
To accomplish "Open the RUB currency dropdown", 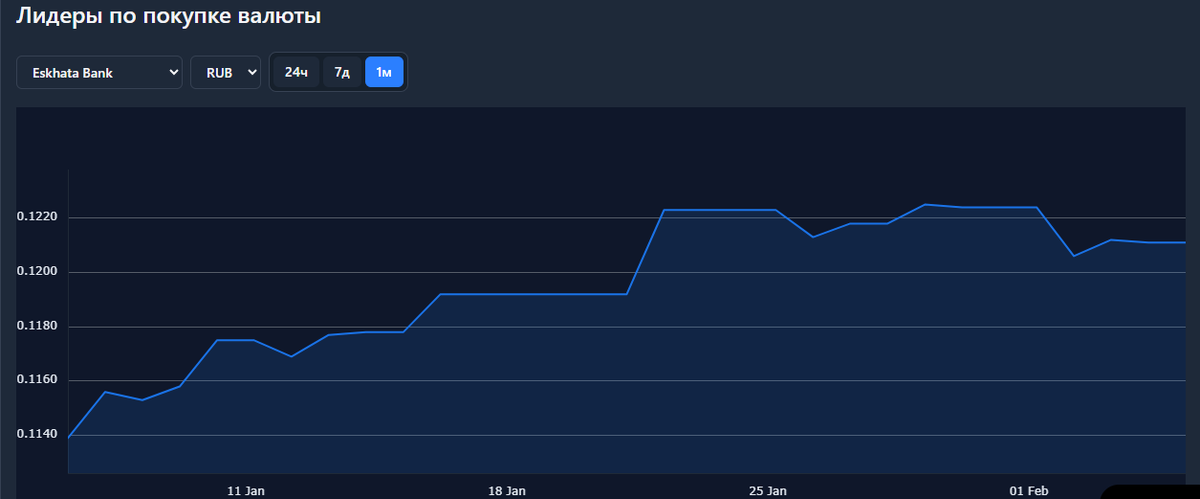I will (226, 72).
